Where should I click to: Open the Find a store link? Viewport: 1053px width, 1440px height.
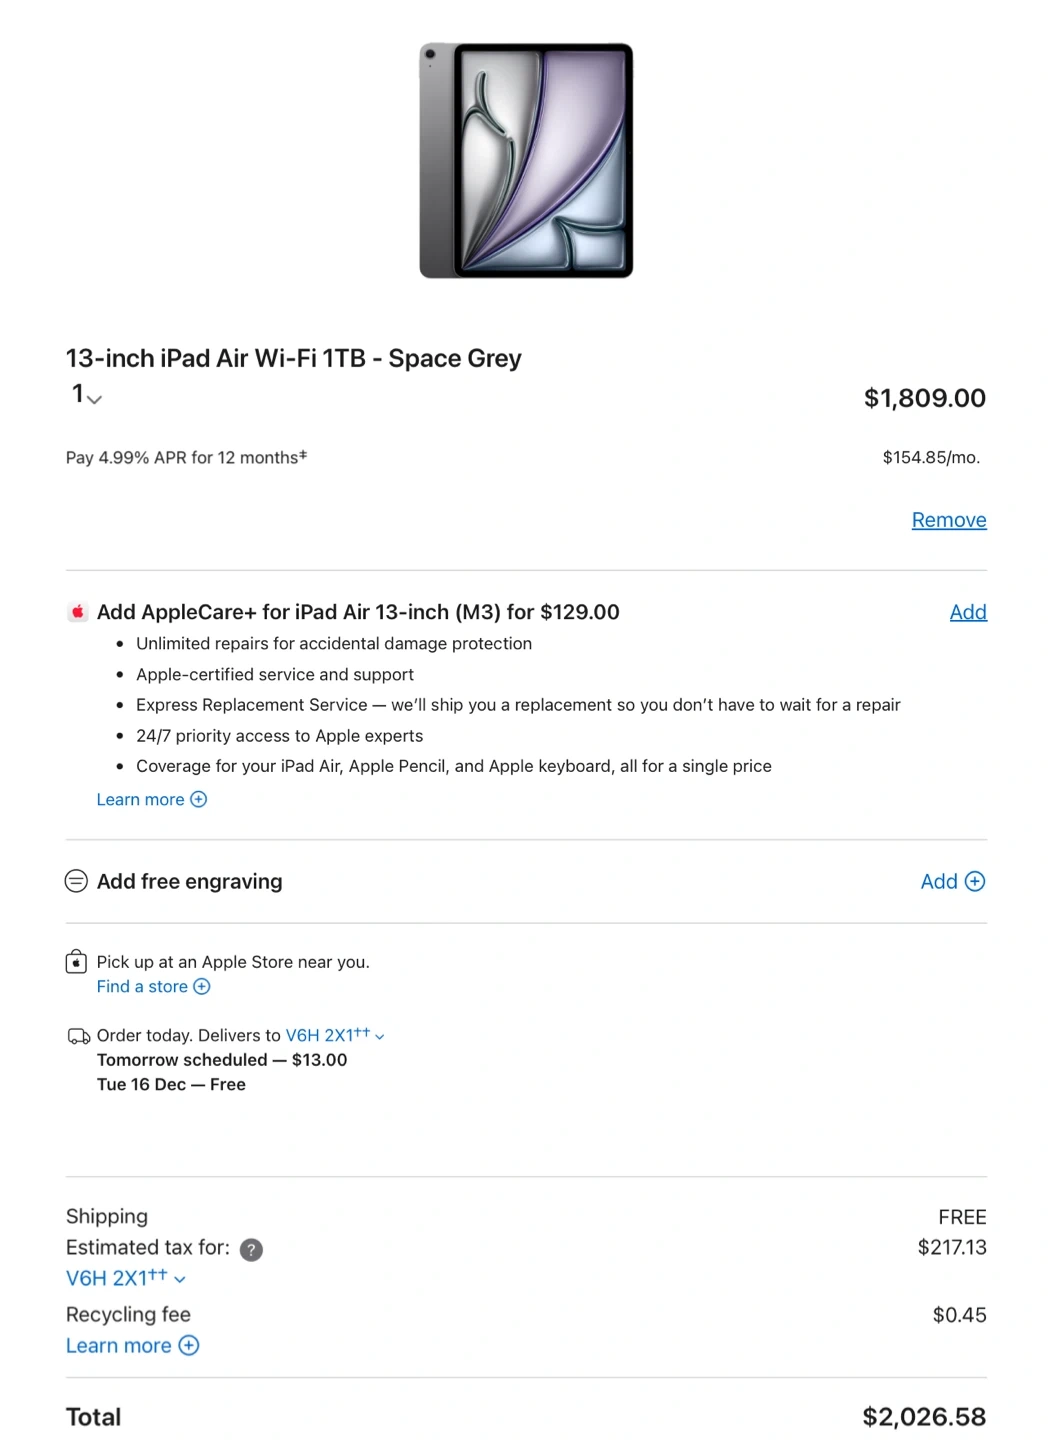[x=142, y=986]
